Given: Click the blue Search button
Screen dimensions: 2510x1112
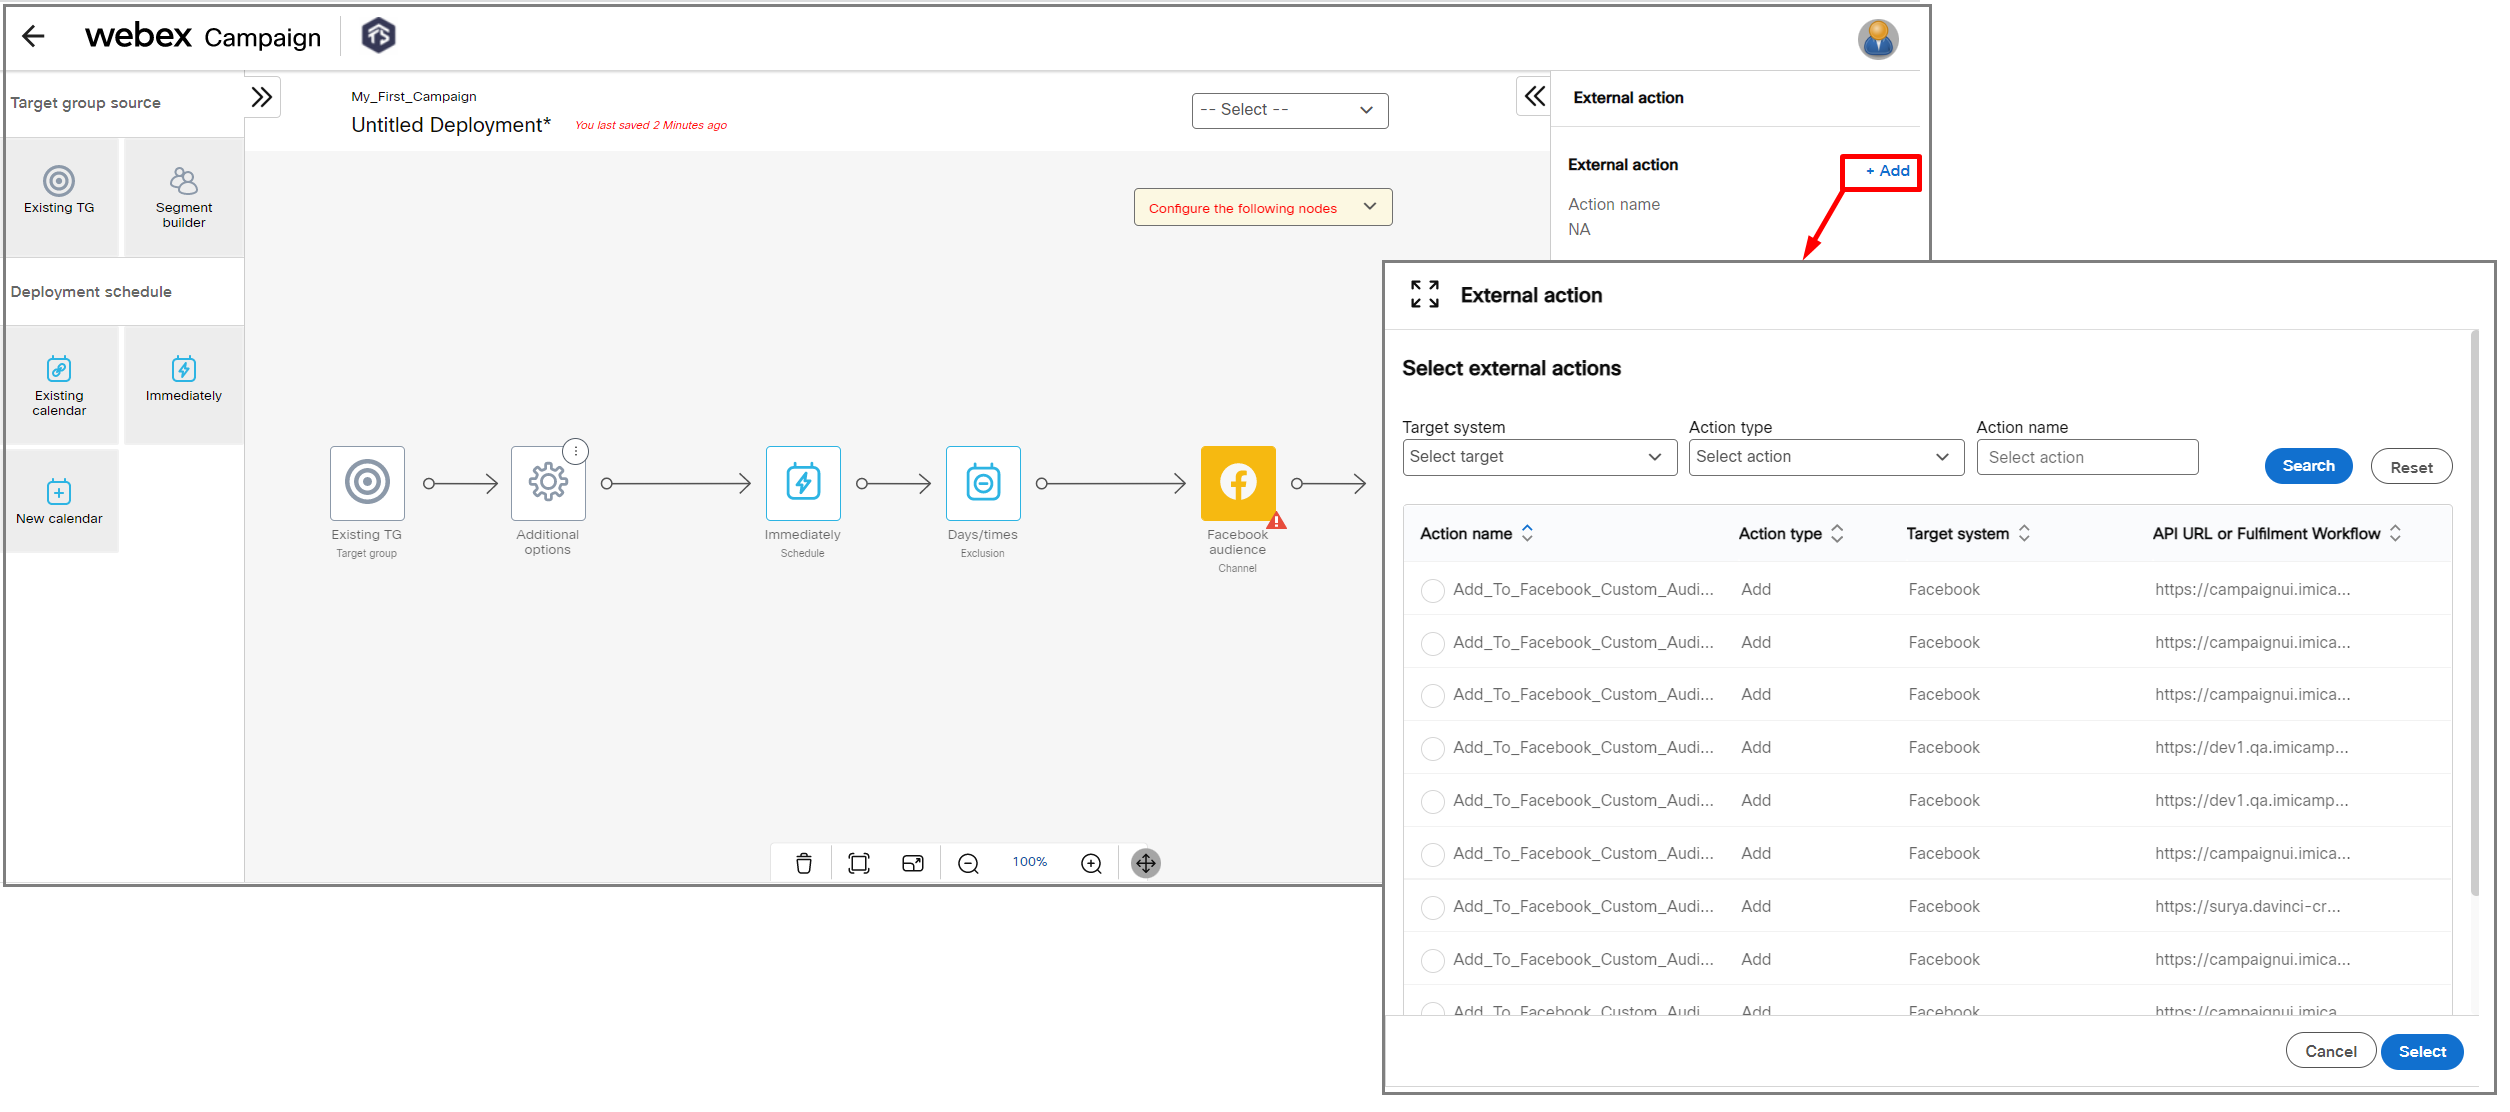Looking at the screenshot, I should [2307, 466].
